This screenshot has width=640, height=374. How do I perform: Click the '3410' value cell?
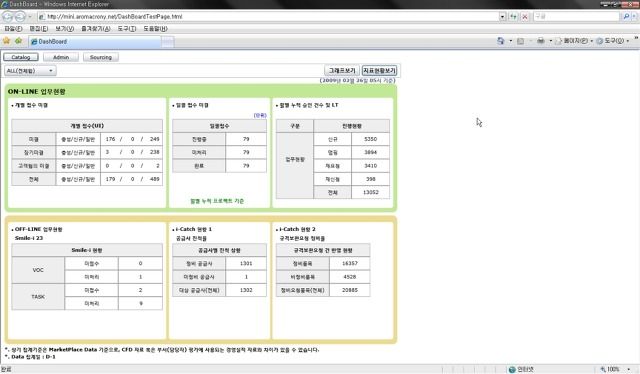point(370,166)
